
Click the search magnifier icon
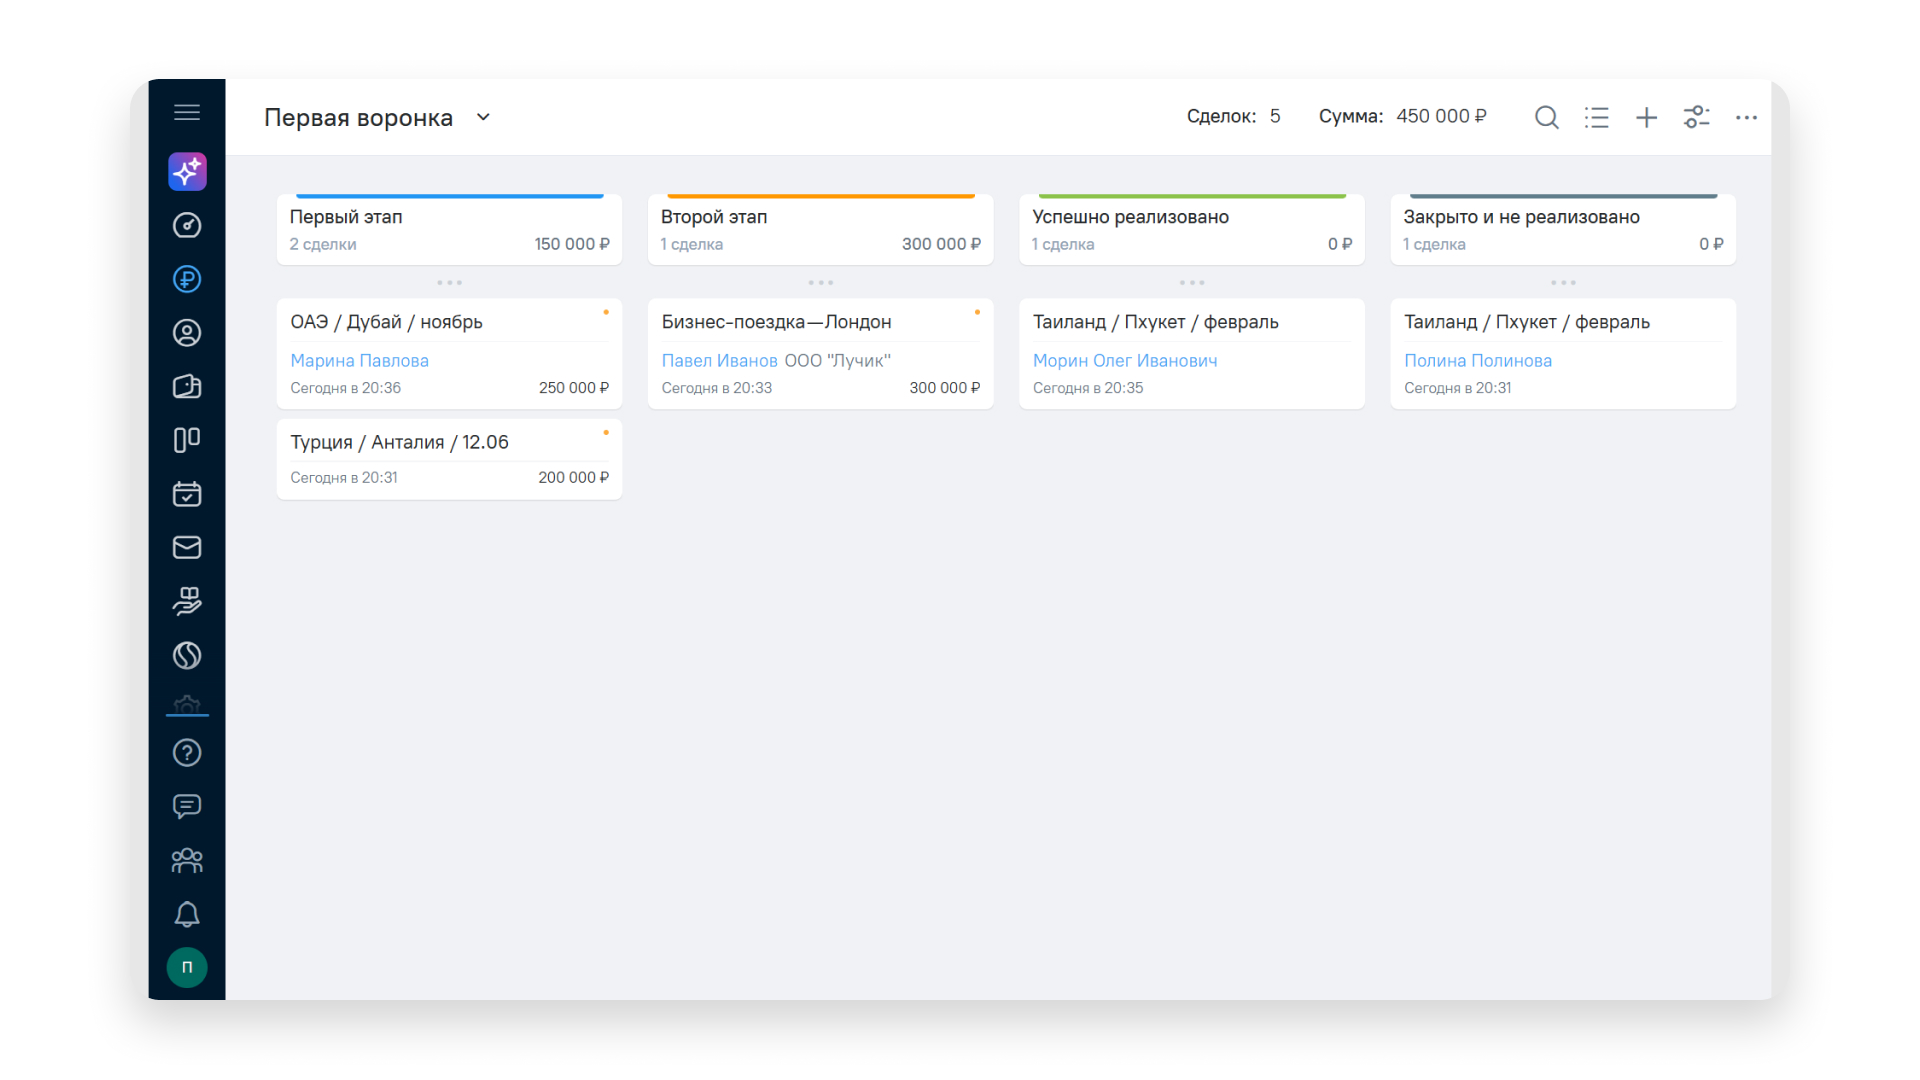1546,118
